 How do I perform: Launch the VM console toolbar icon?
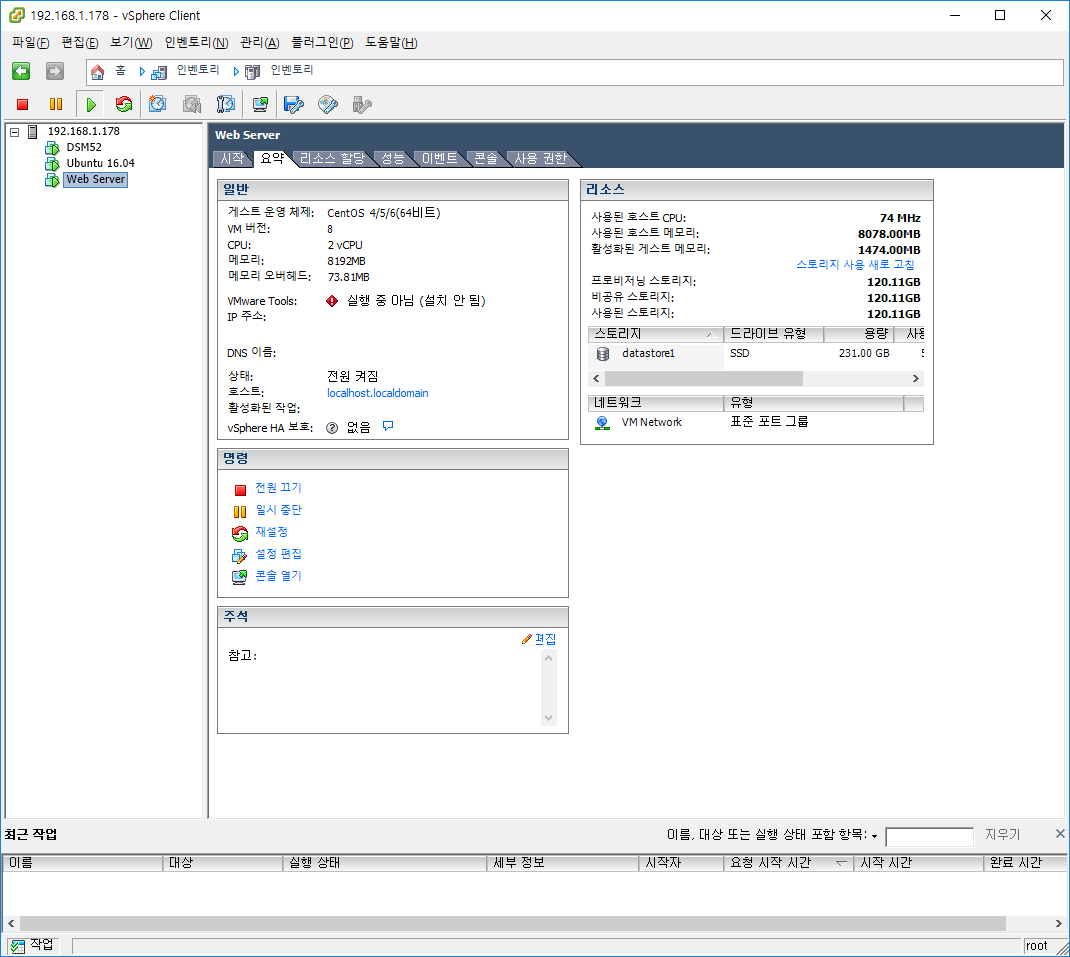260,104
